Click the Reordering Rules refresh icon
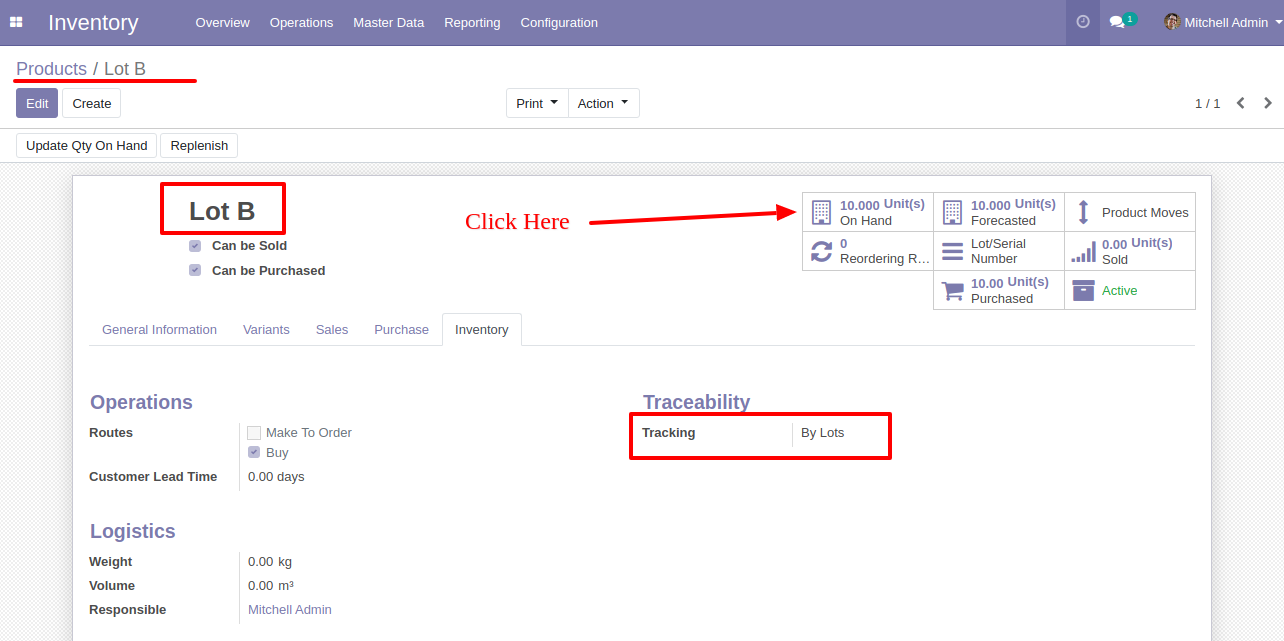 [x=821, y=251]
